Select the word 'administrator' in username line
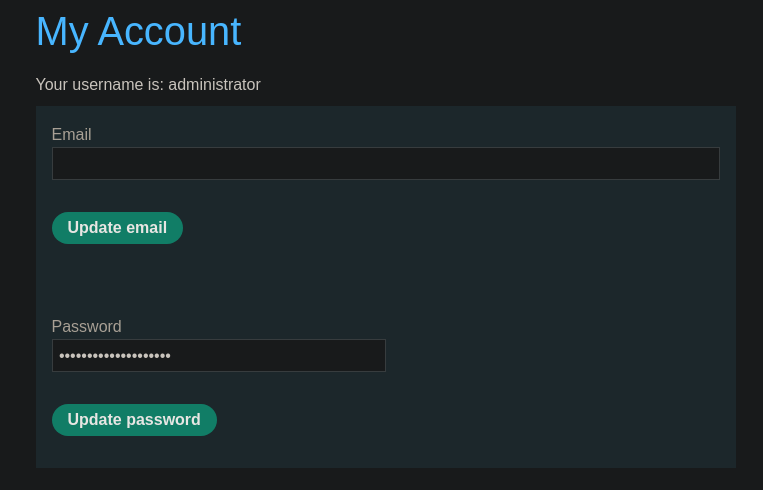The height and width of the screenshot is (490, 763). [x=214, y=85]
